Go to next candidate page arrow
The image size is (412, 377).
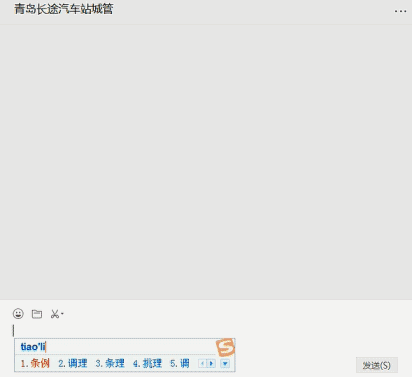click(x=211, y=363)
